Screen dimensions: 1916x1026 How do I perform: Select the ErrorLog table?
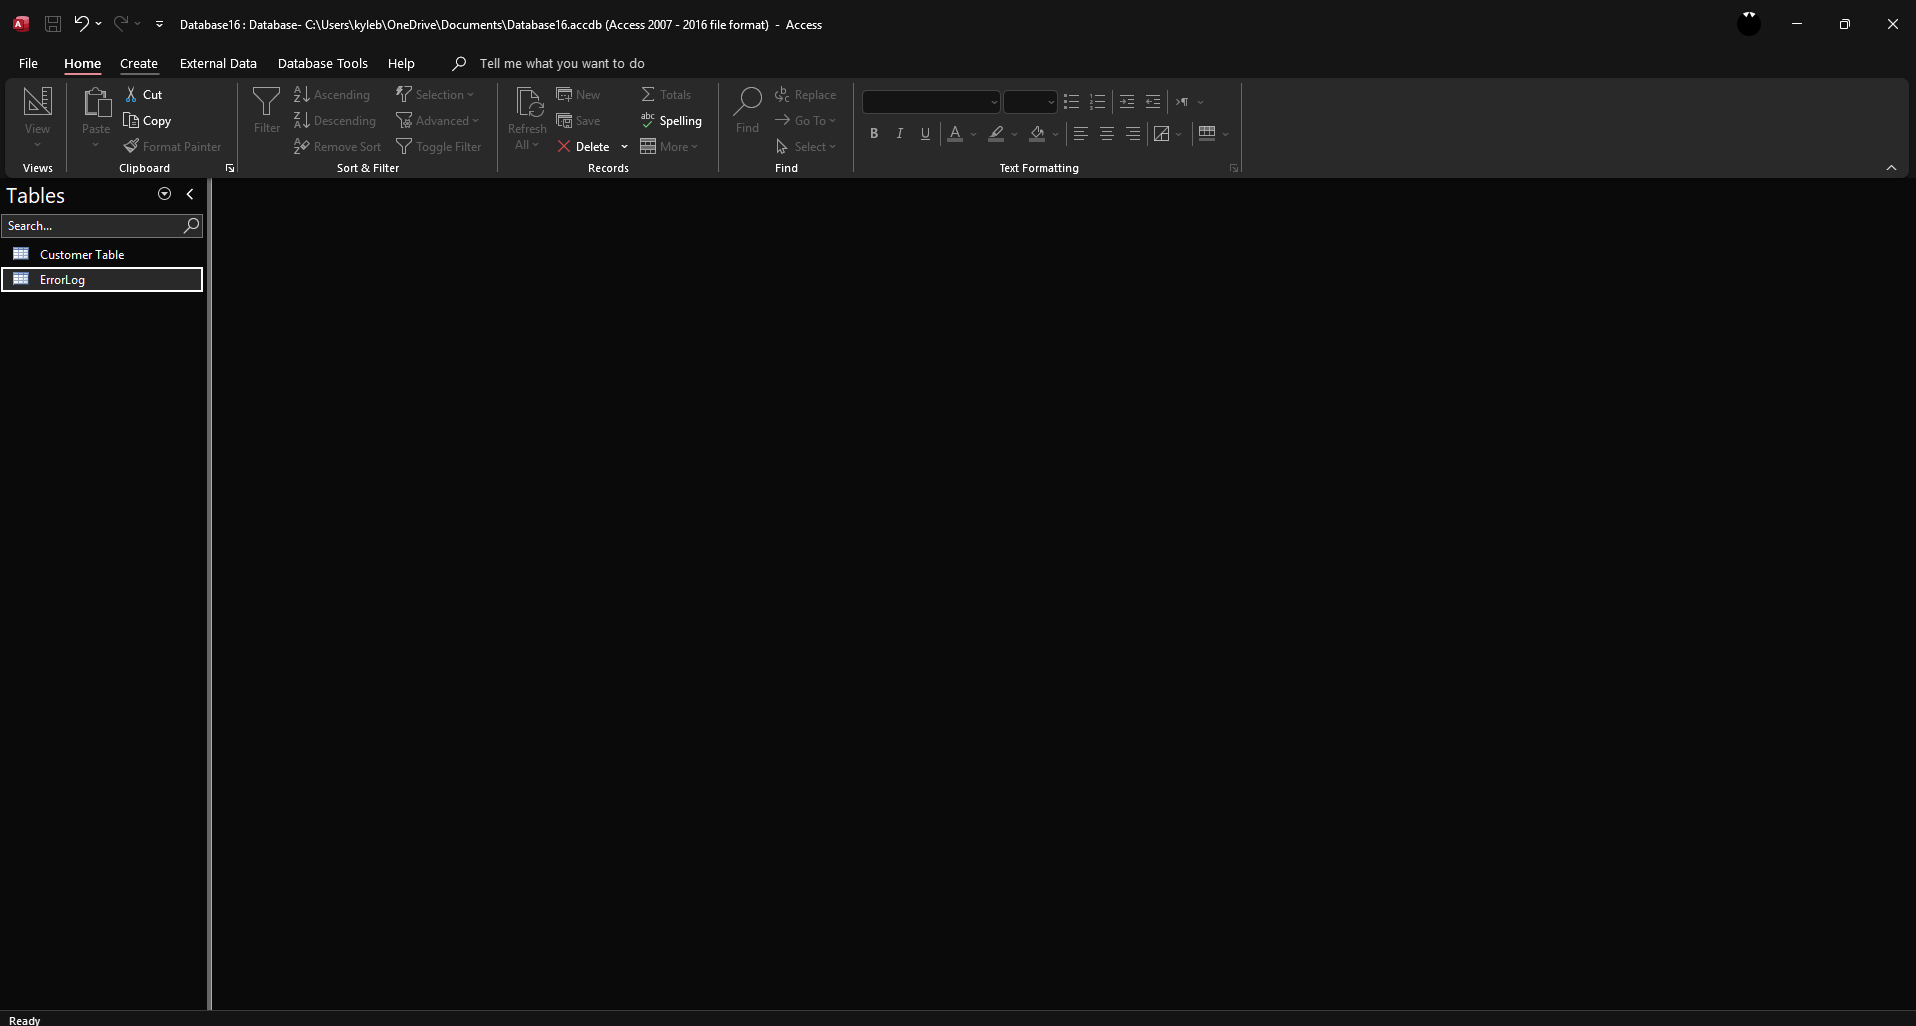102,279
